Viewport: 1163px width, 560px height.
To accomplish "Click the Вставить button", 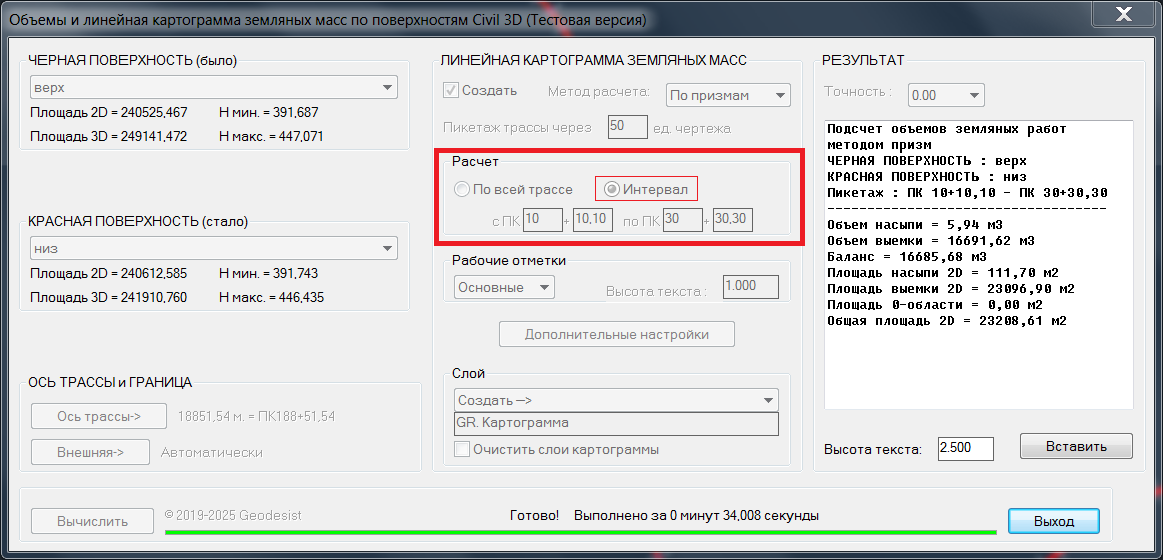I will [1076, 446].
